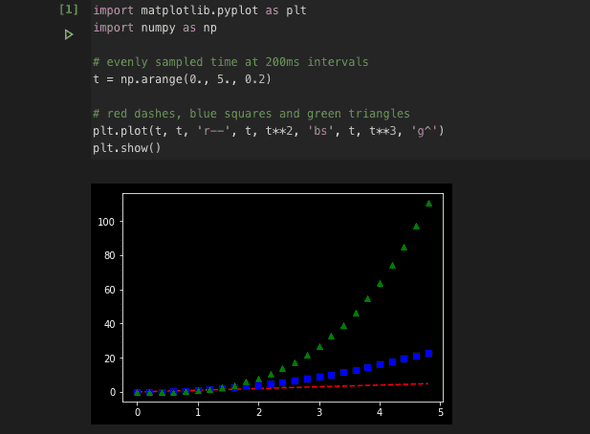Click the topmost green triangle marker
The image size is (590, 434).
coord(429,204)
